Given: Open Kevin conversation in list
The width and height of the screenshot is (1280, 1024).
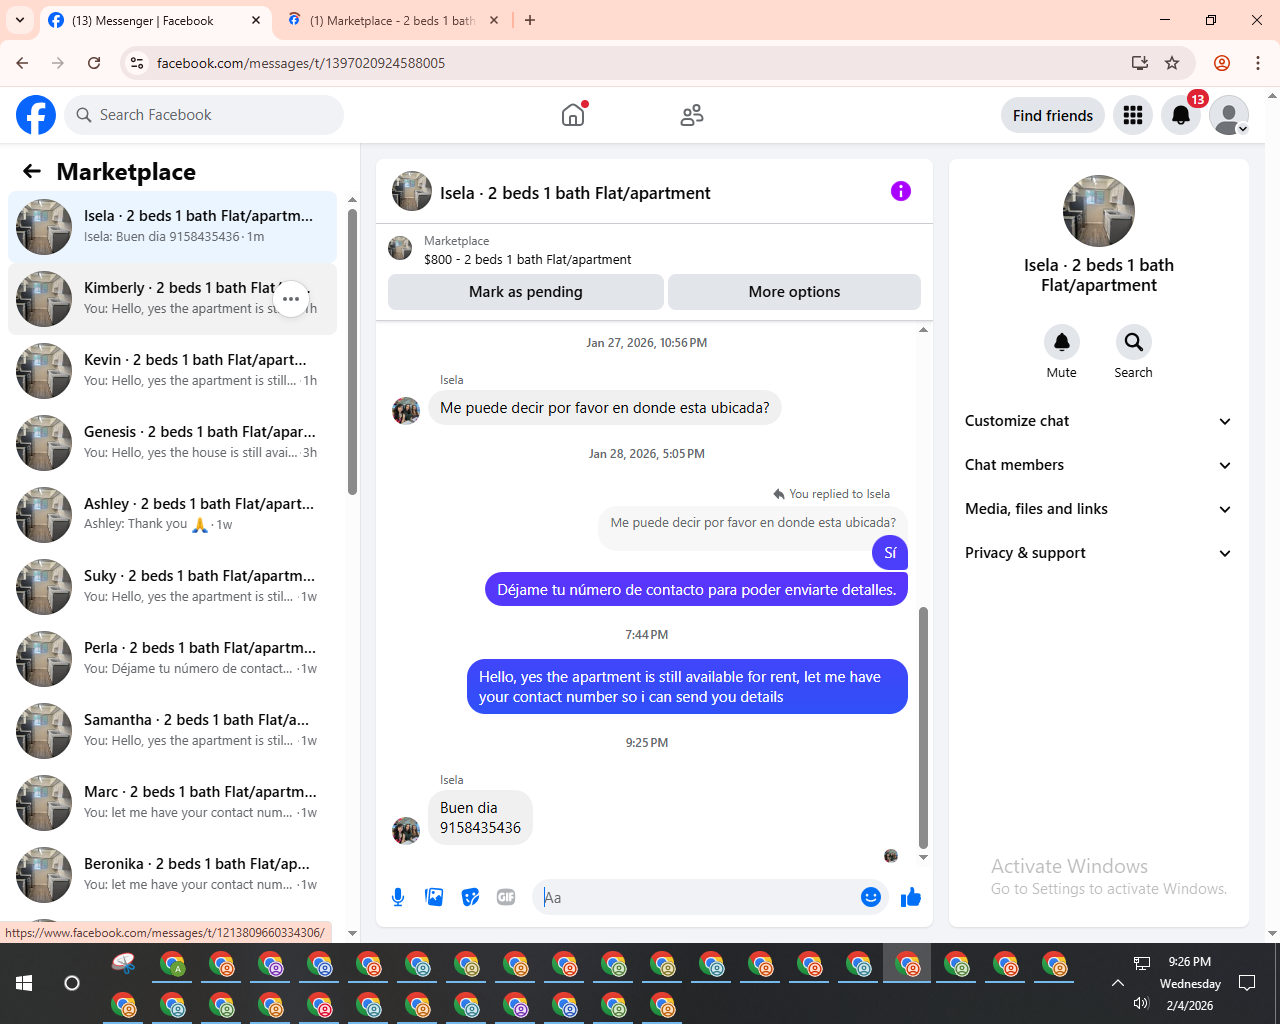Looking at the screenshot, I should click(172, 371).
